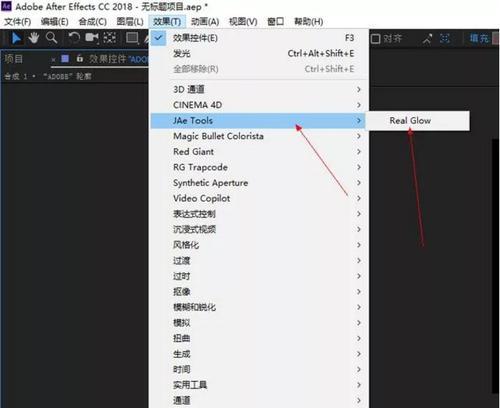The image size is (500, 408).
Task: Select the Zoom magnifier tool
Action: click(51, 38)
